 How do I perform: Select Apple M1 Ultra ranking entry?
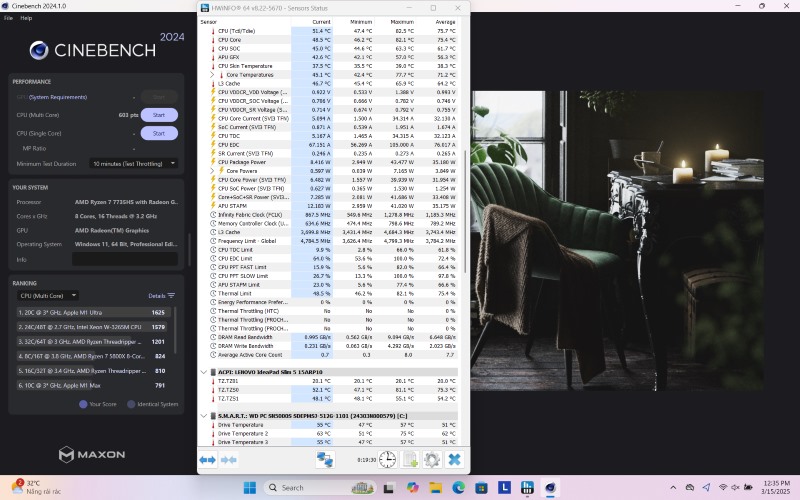click(x=94, y=312)
